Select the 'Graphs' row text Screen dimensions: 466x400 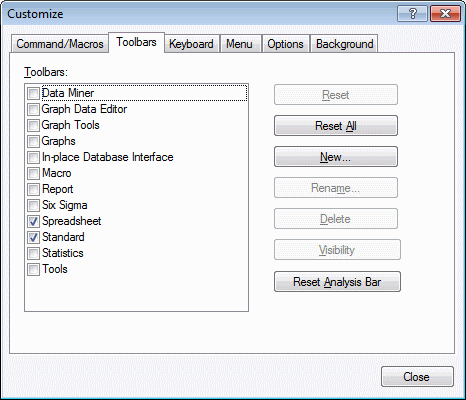point(58,141)
